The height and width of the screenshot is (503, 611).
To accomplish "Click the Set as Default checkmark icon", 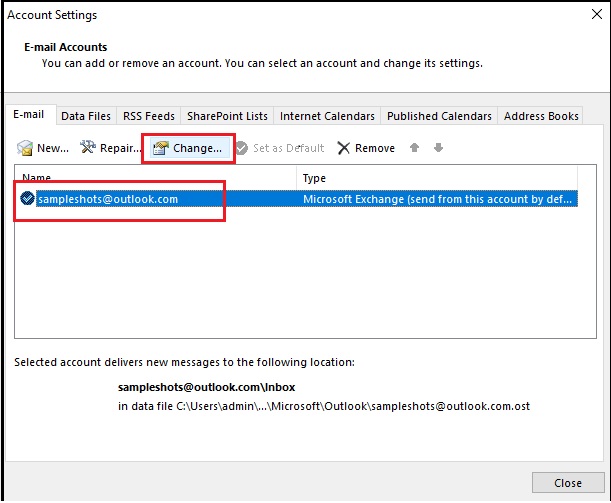I will pos(242,148).
